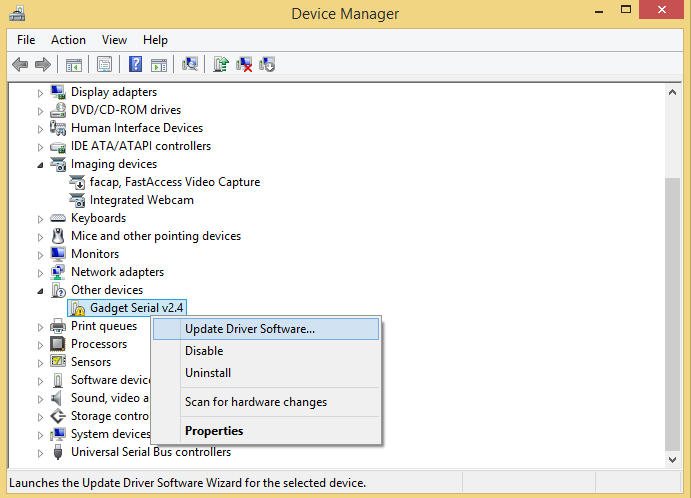Click Scan for hardware changes toolbar icon

click(x=190, y=64)
